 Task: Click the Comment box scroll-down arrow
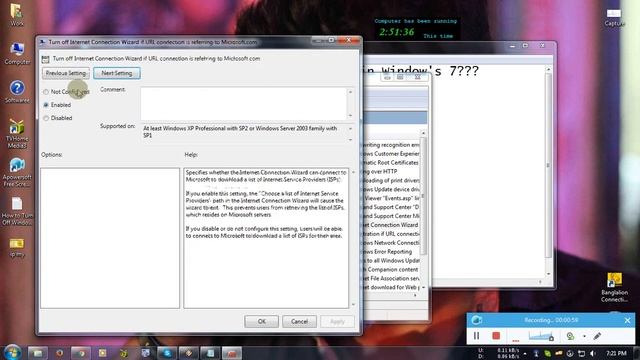coord(350,116)
